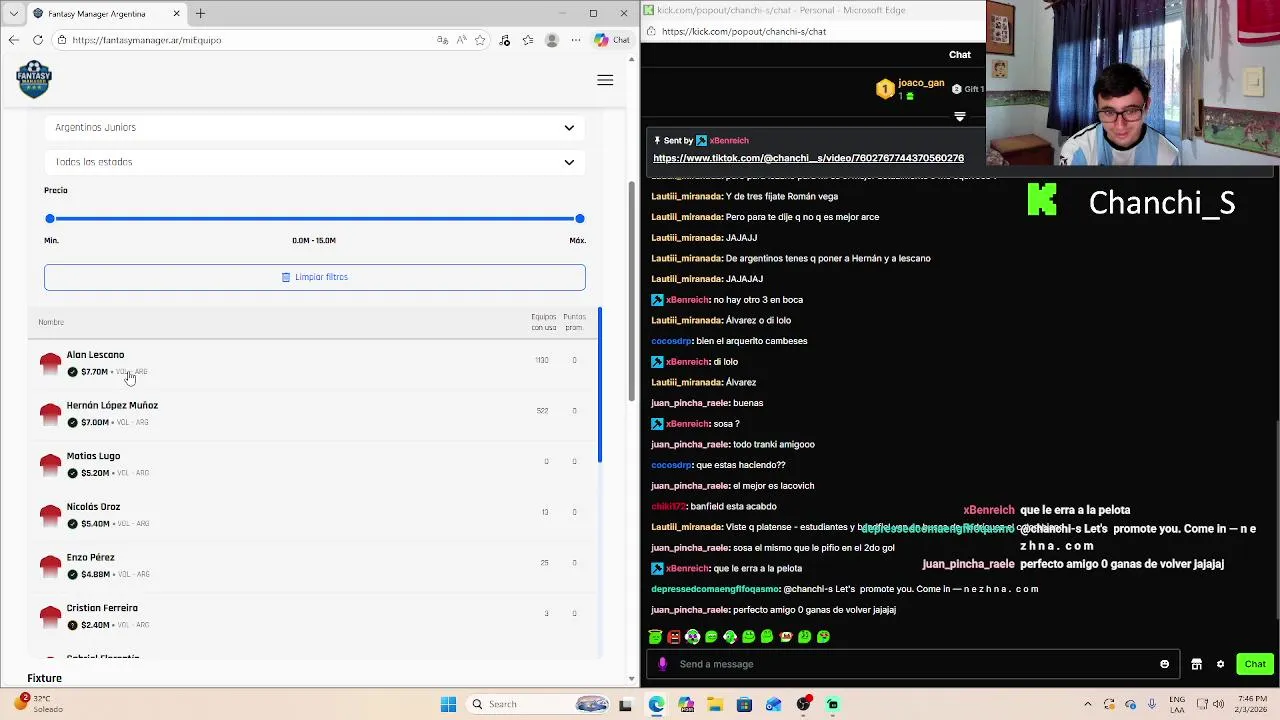Viewport: 1280px width, 720px height.
Task: Open the Windows Start menu
Action: [448, 704]
